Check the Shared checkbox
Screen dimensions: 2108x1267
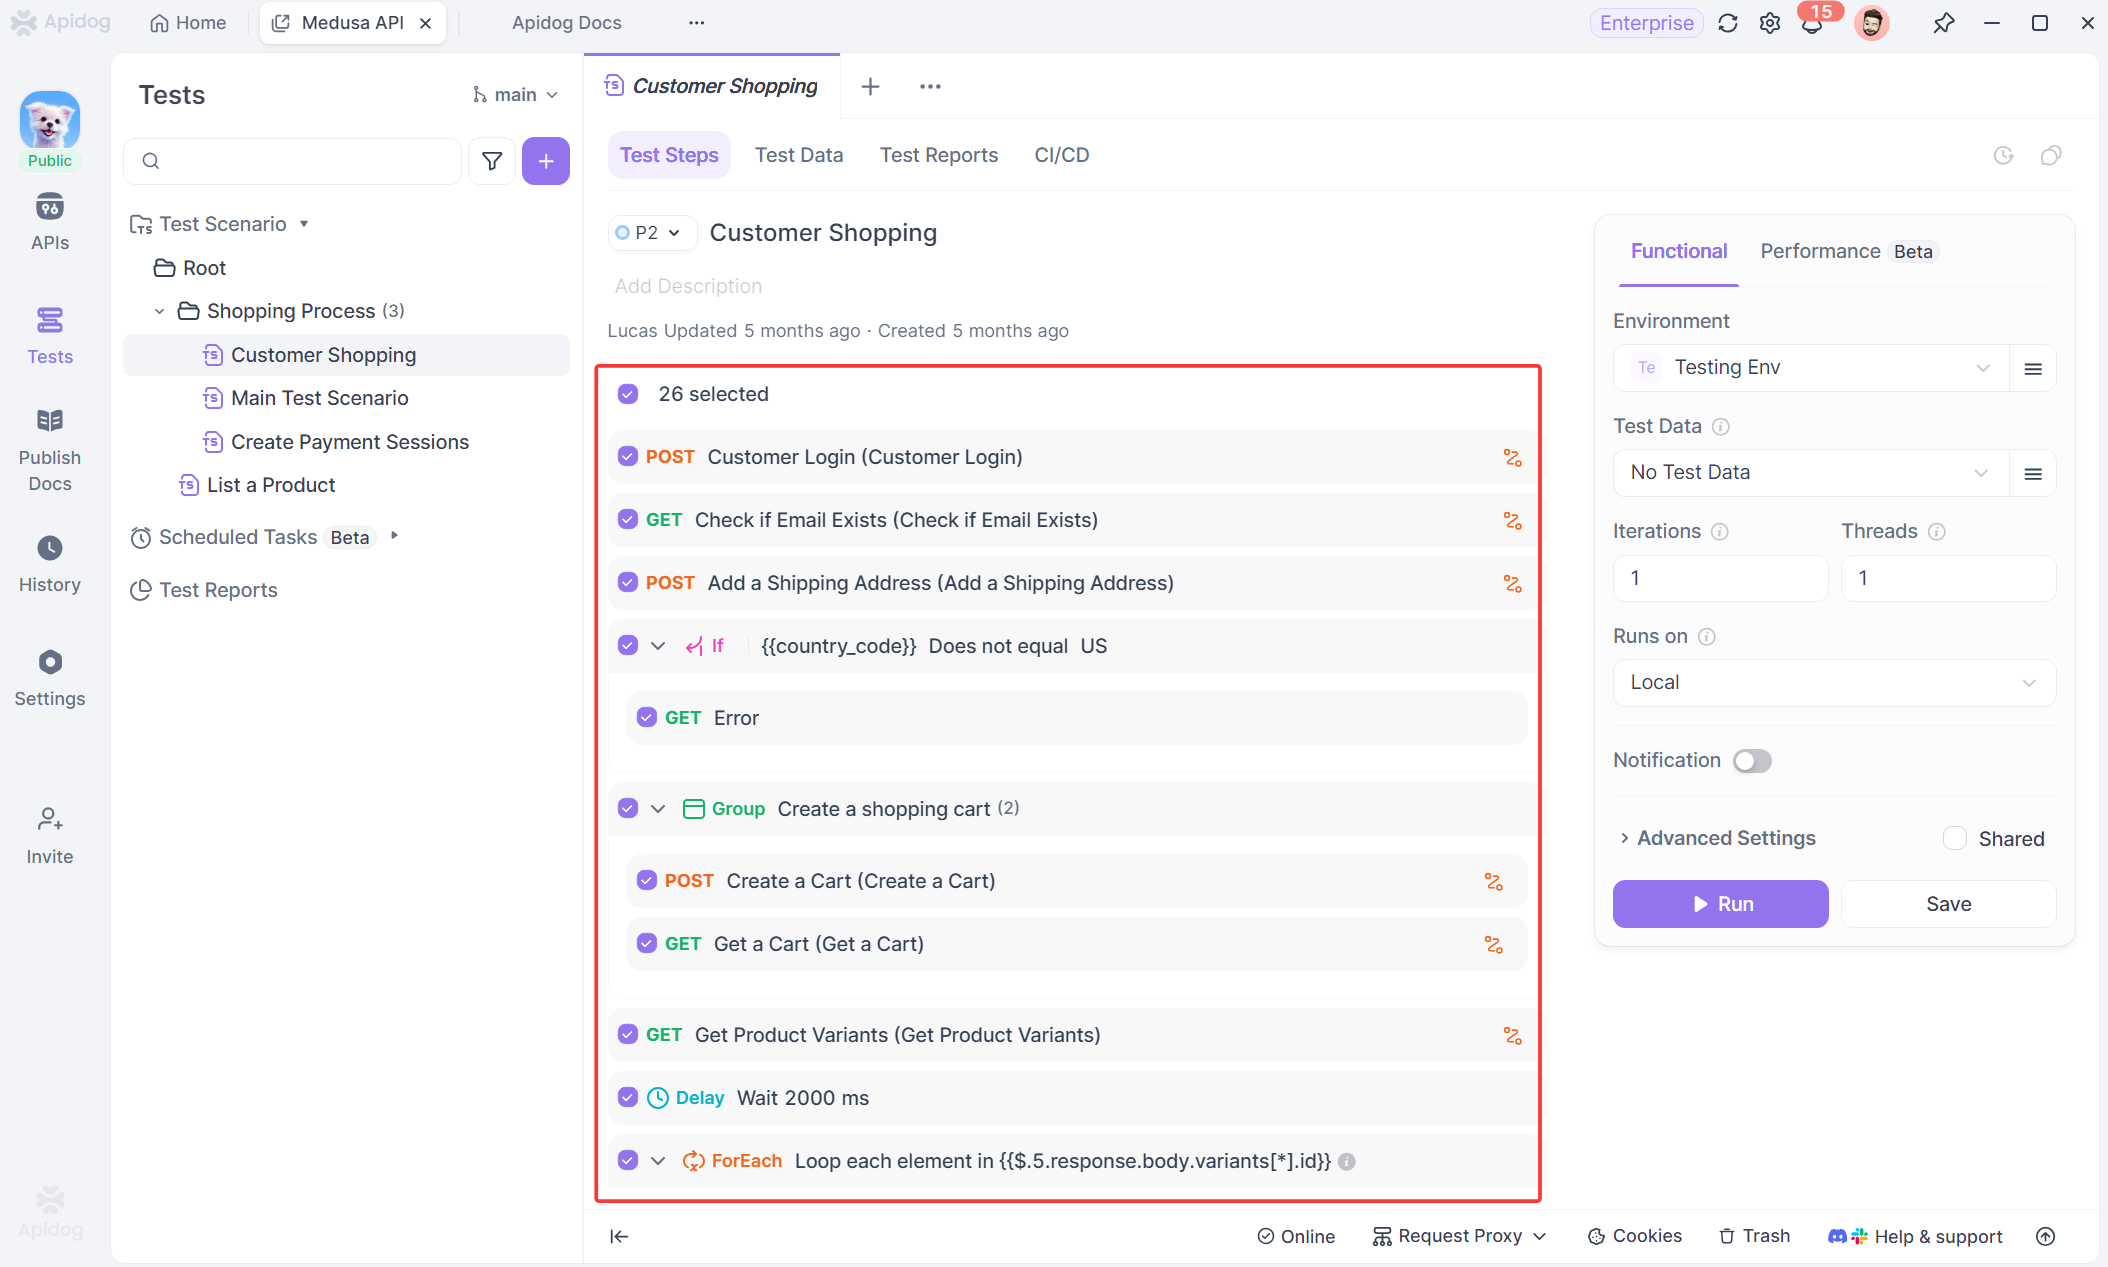[x=1955, y=838]
